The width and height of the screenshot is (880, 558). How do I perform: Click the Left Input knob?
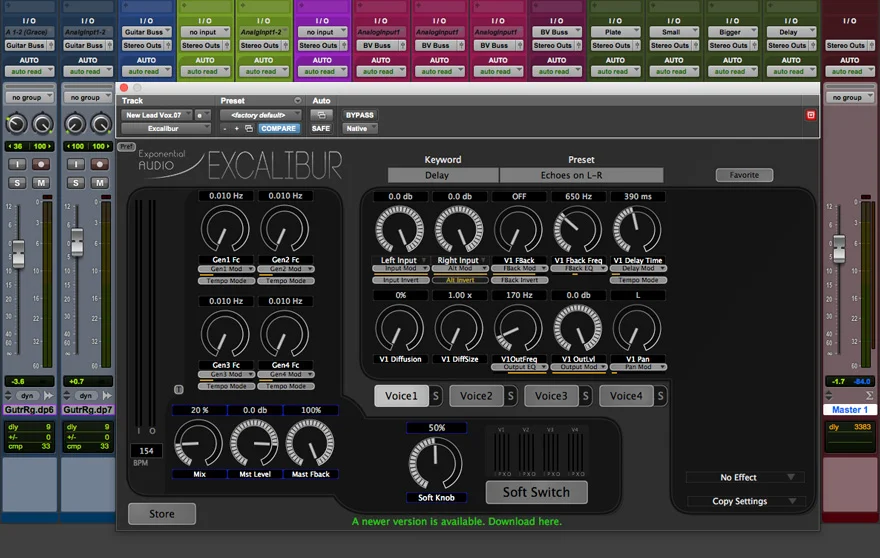(400, 230)
